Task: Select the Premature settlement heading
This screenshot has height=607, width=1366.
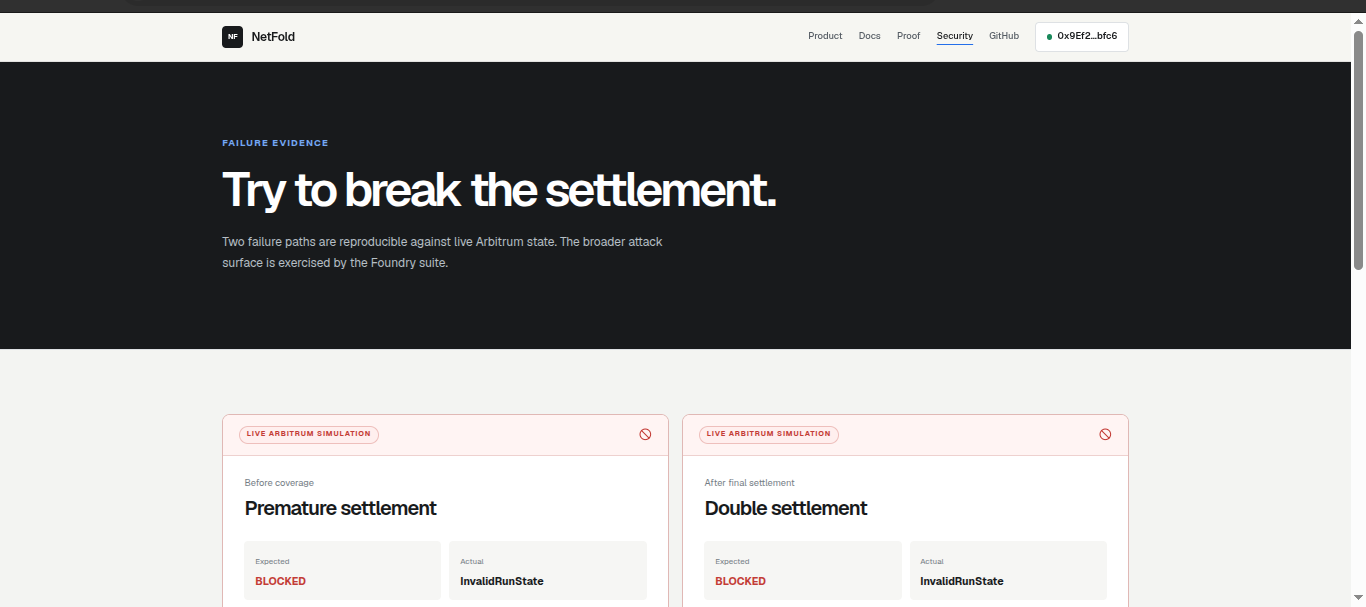Action: pos(341,508)
